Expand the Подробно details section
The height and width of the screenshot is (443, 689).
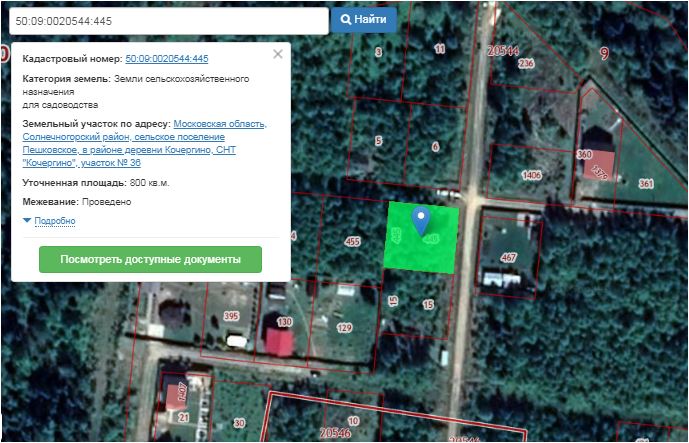coord(55,220)
